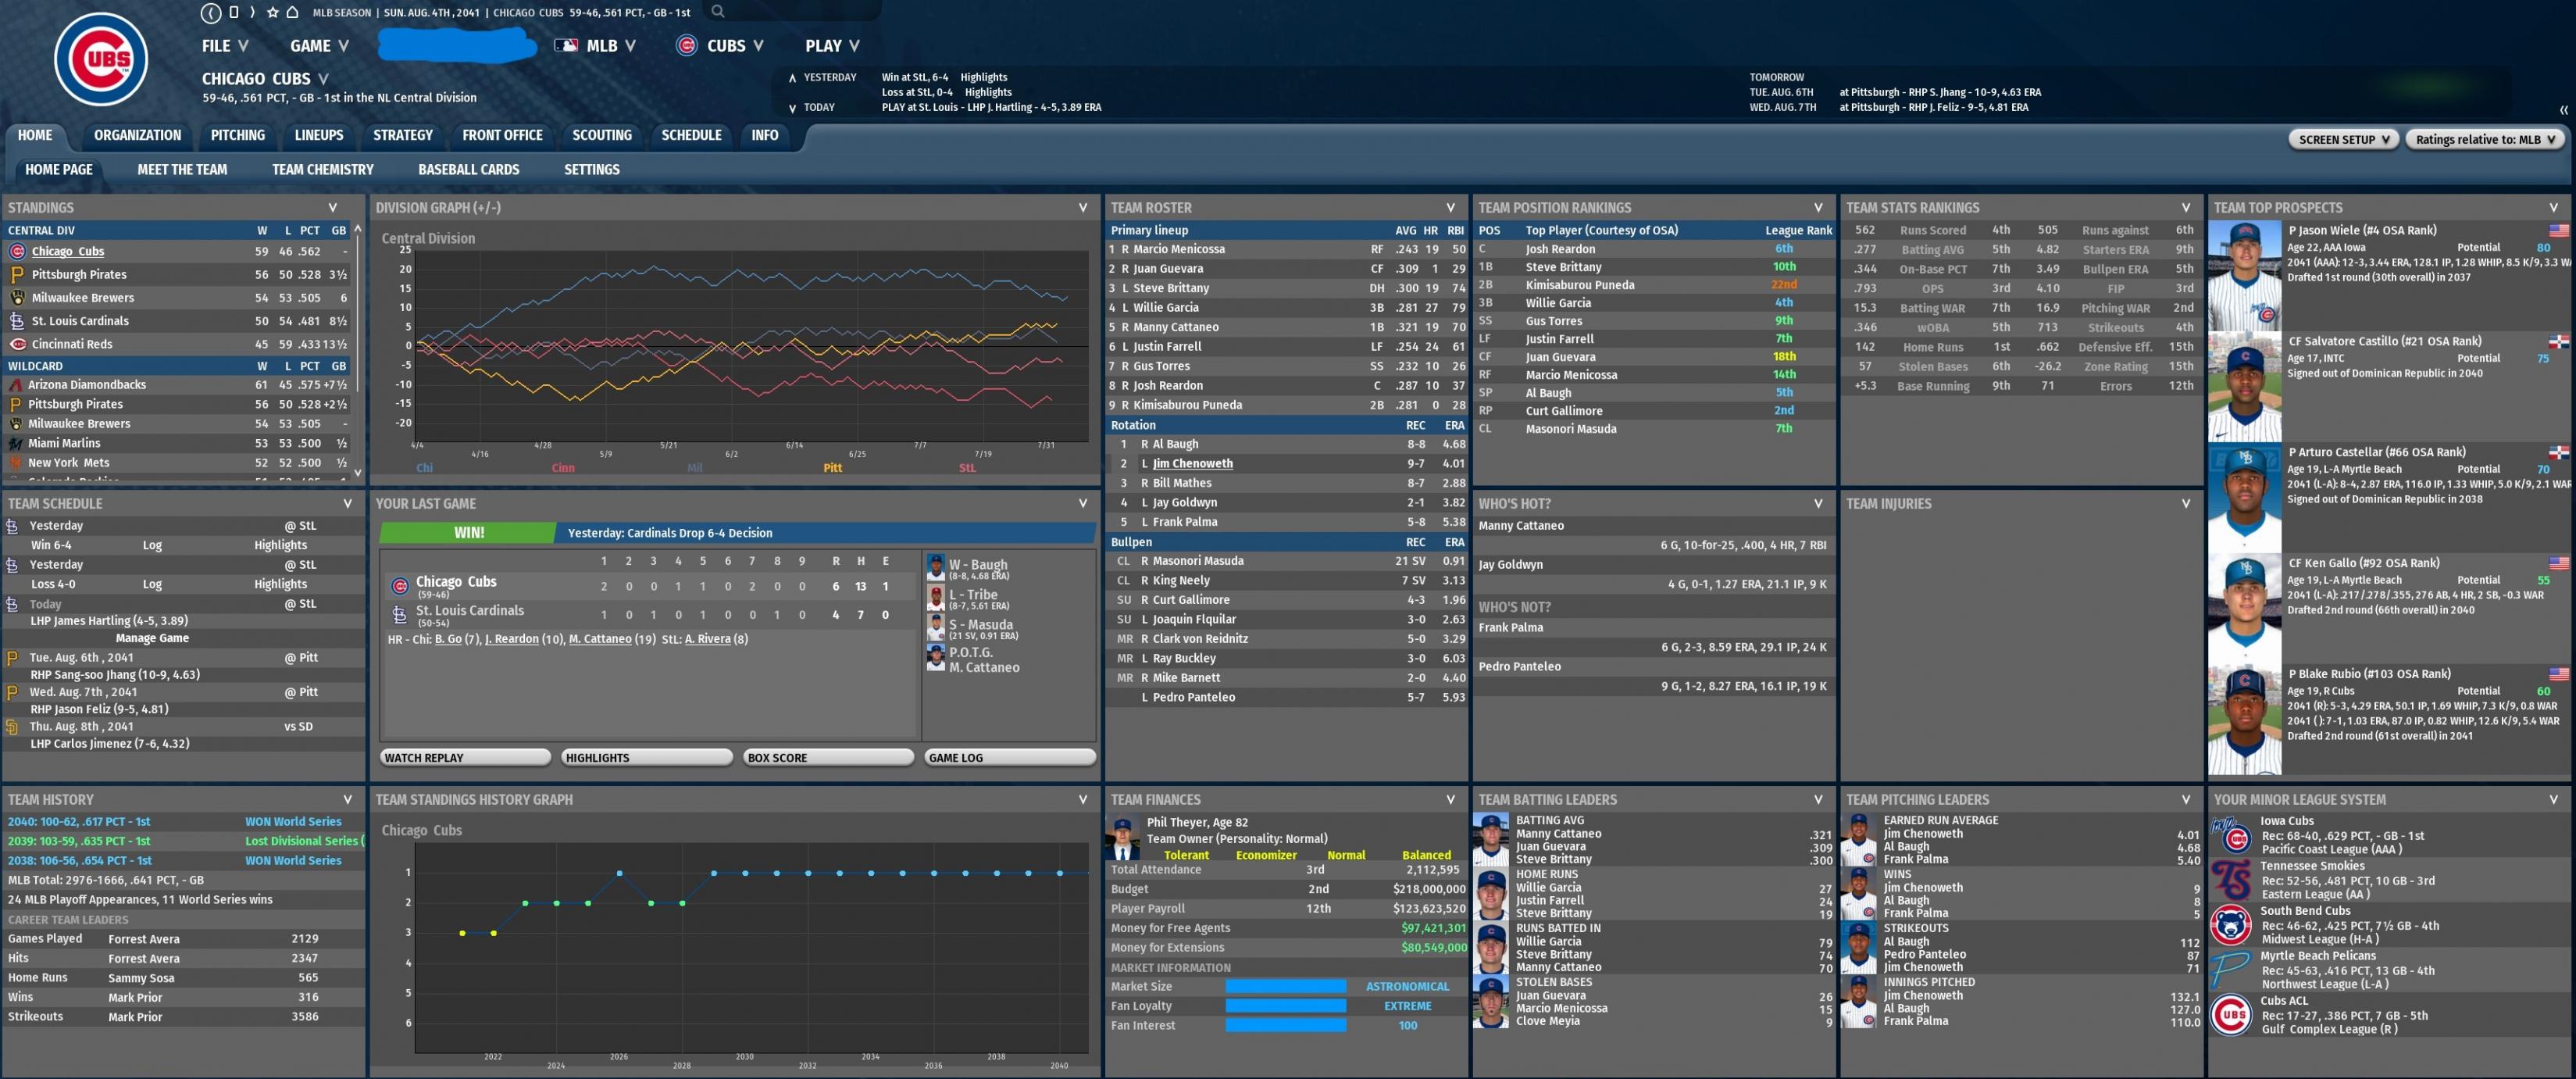Click the MLB logo in the menu bar
The height and width of the screenshot is (1079, 2576).
(x=566, y=45)
